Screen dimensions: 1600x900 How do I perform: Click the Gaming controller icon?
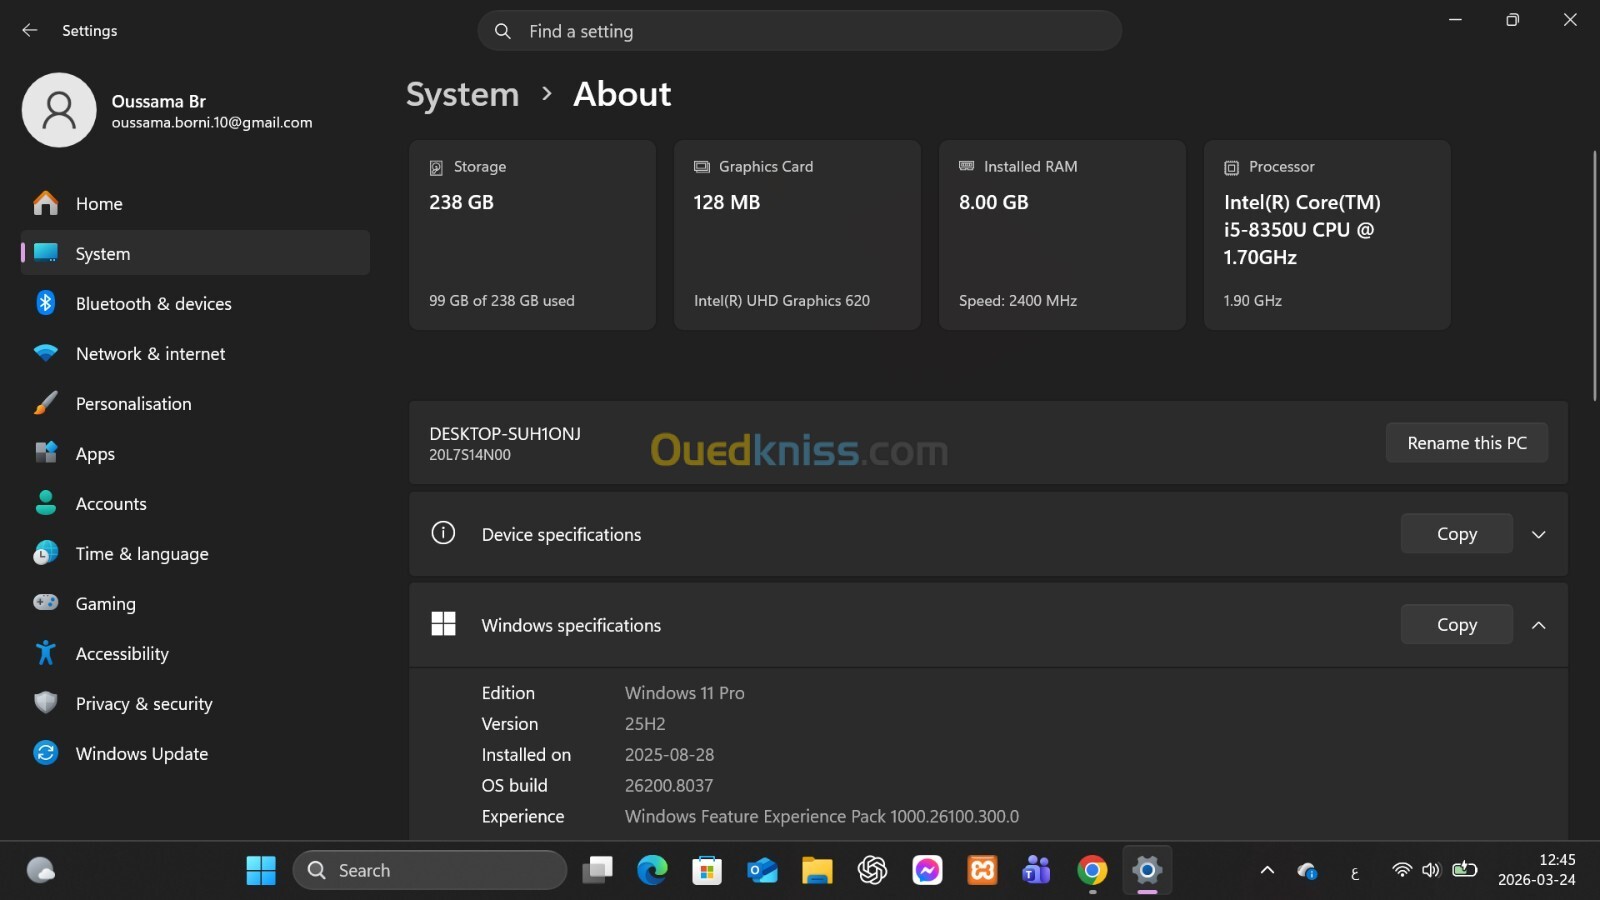pyautogui.click(x=46, y=603)
